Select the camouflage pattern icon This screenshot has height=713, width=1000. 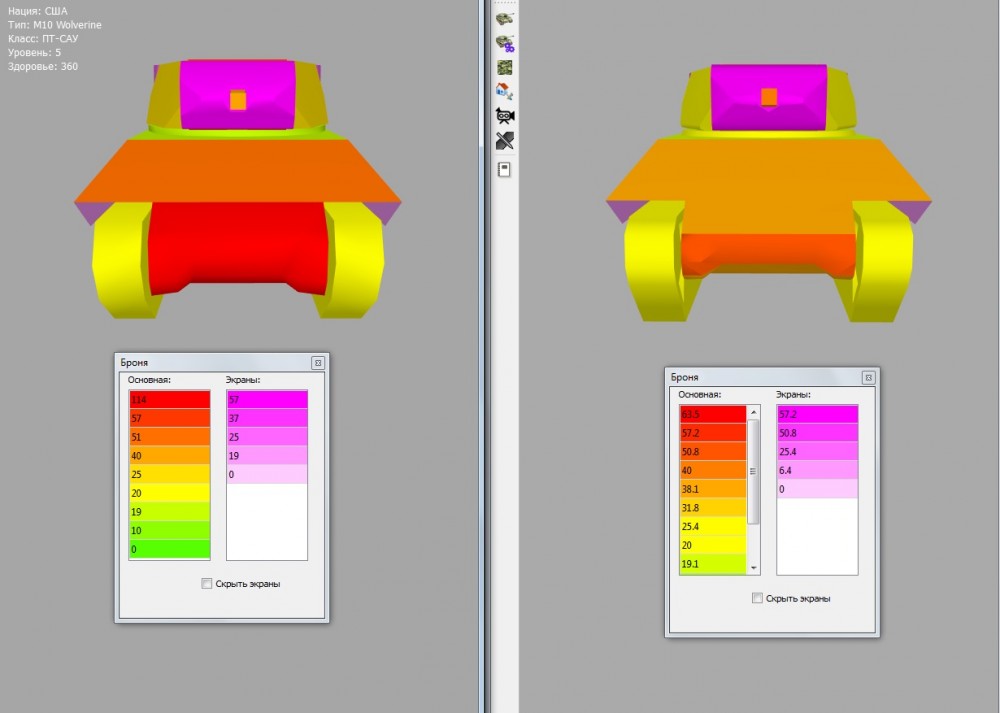[x=505, y=67]
